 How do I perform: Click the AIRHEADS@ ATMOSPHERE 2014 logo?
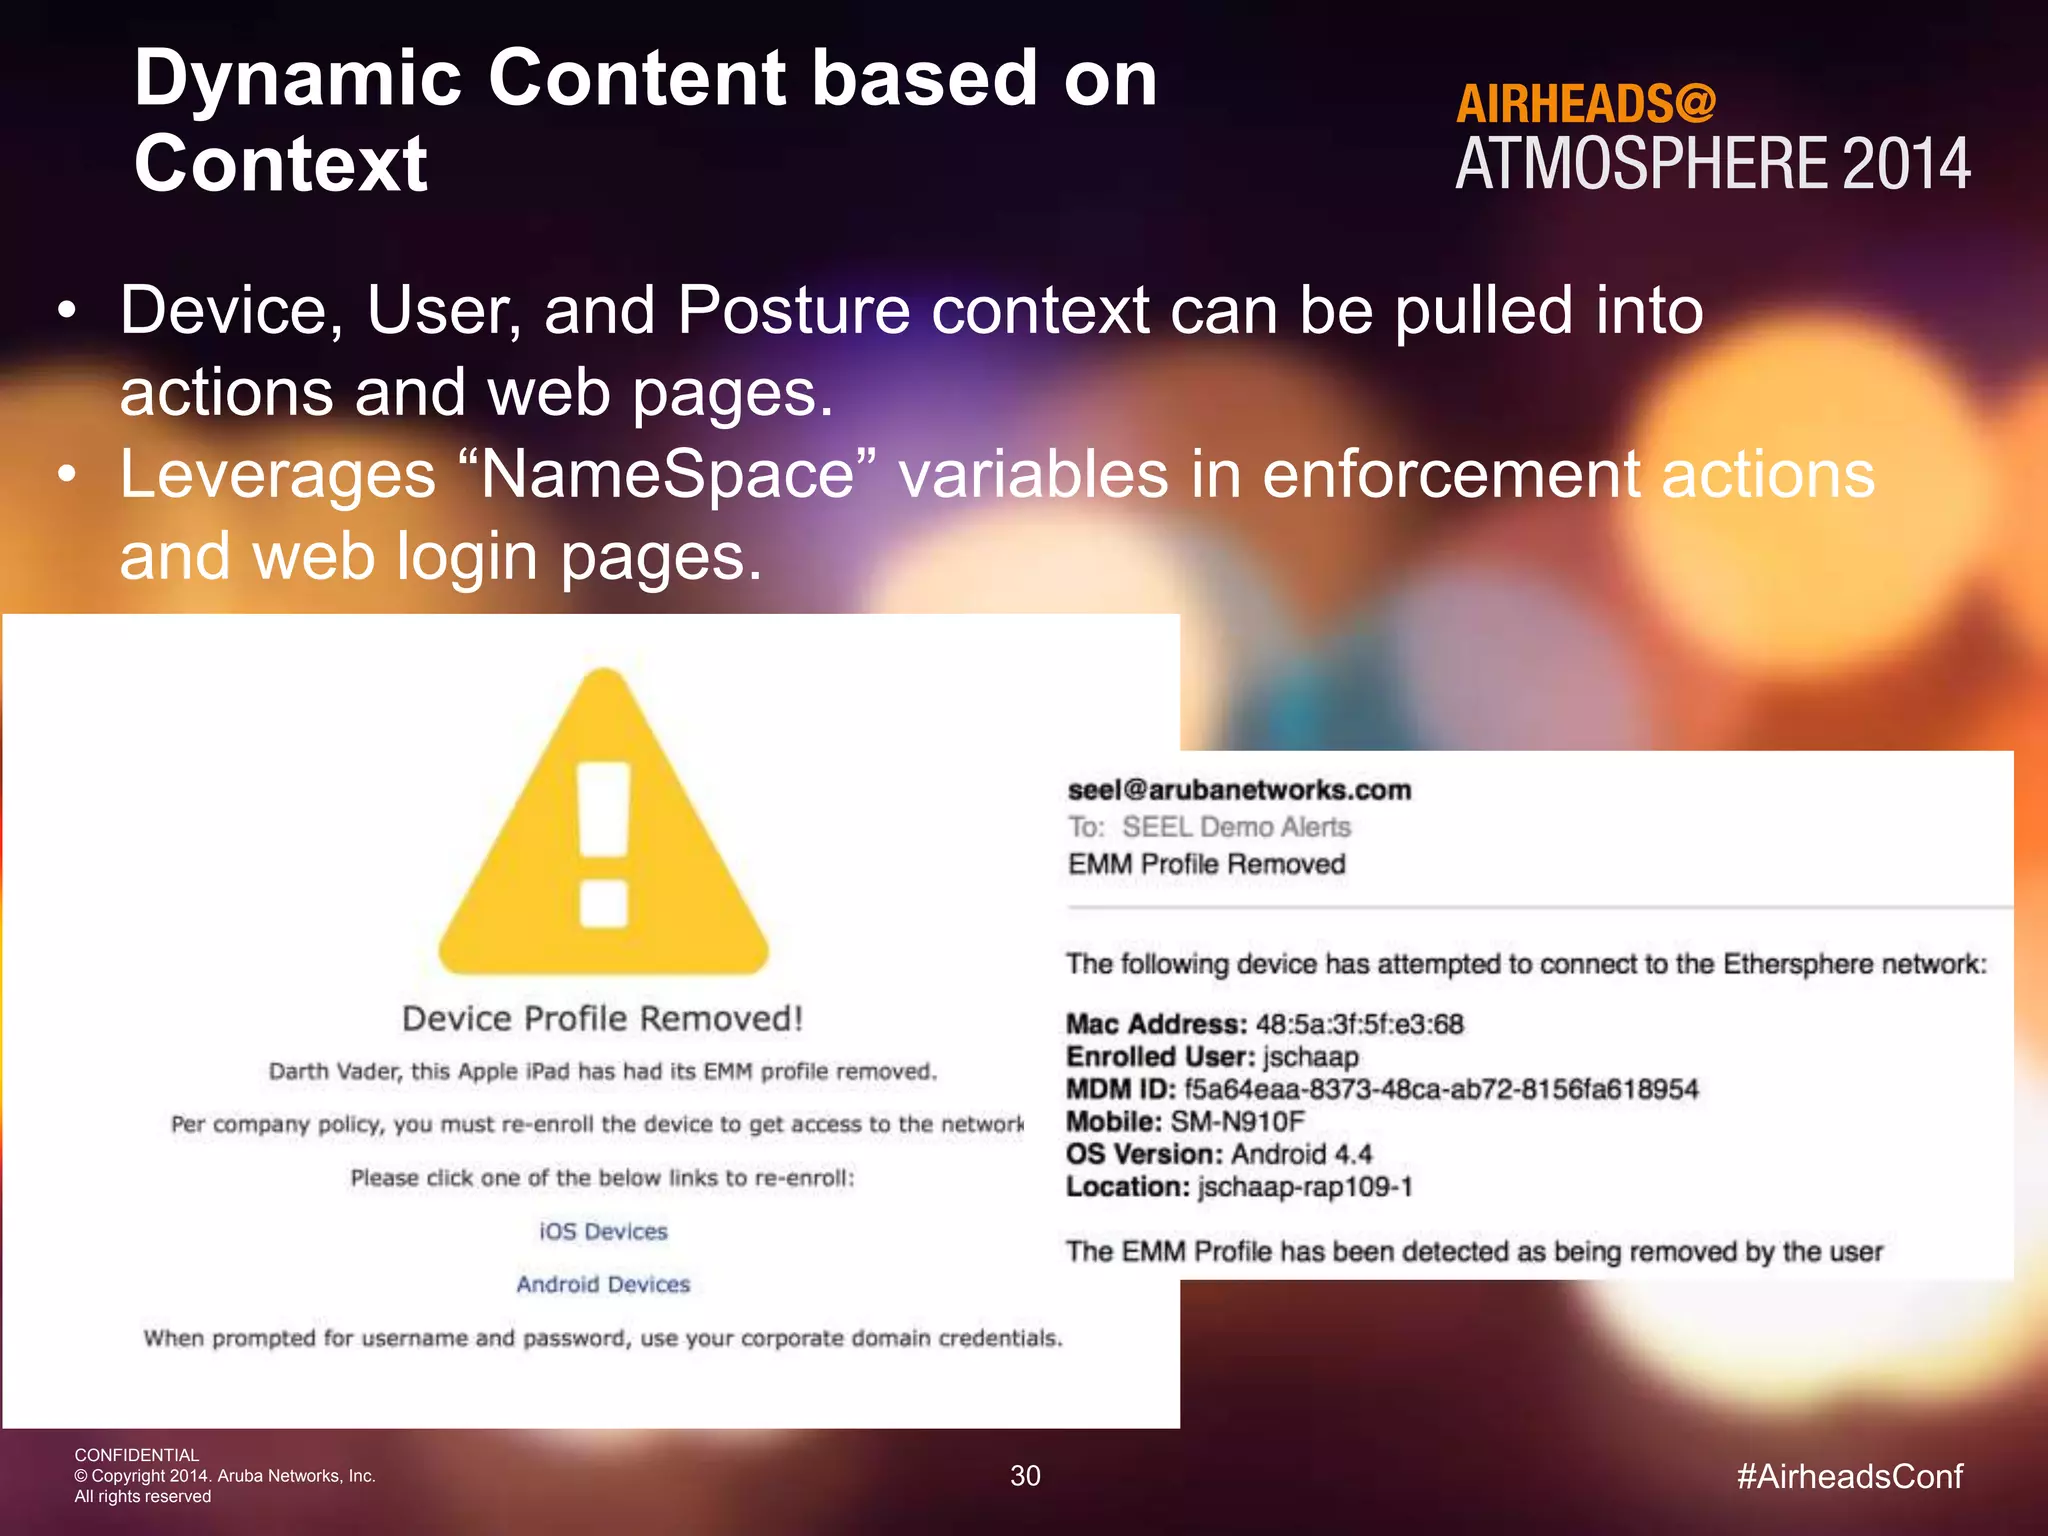coord(1712,137)
